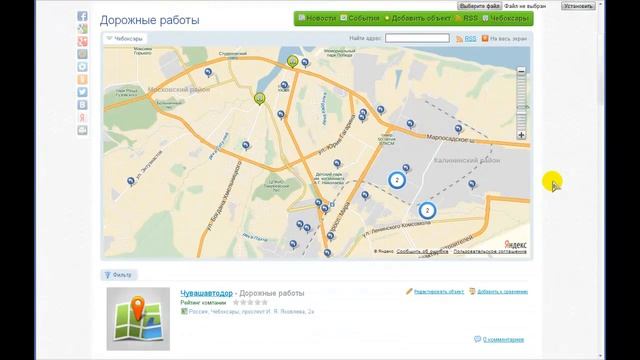Click the lower green marker west of the river
The width and height of the screenshot is (640, 360).
pos(259,99)
